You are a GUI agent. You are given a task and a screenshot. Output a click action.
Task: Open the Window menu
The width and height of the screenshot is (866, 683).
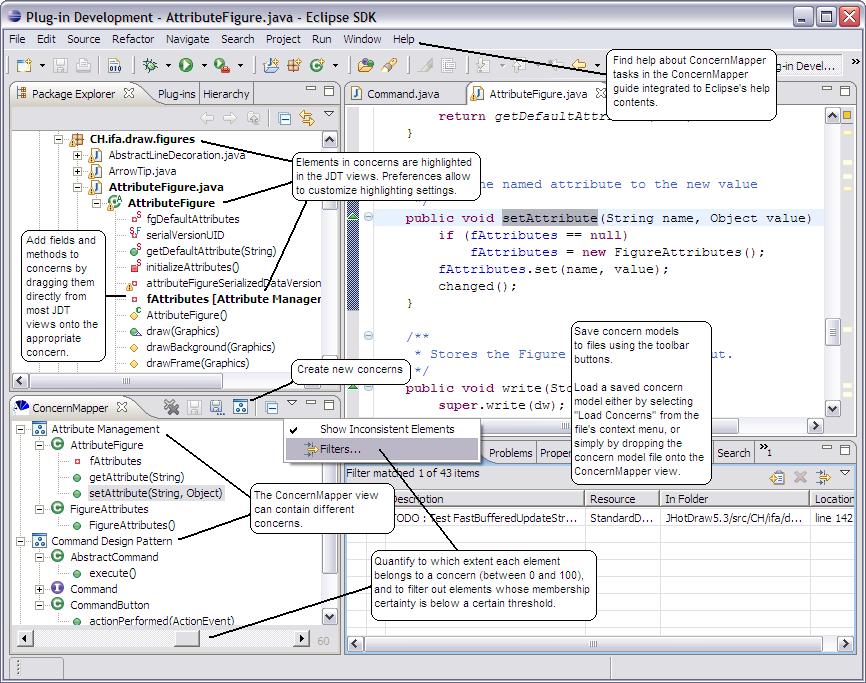[362, 39]
